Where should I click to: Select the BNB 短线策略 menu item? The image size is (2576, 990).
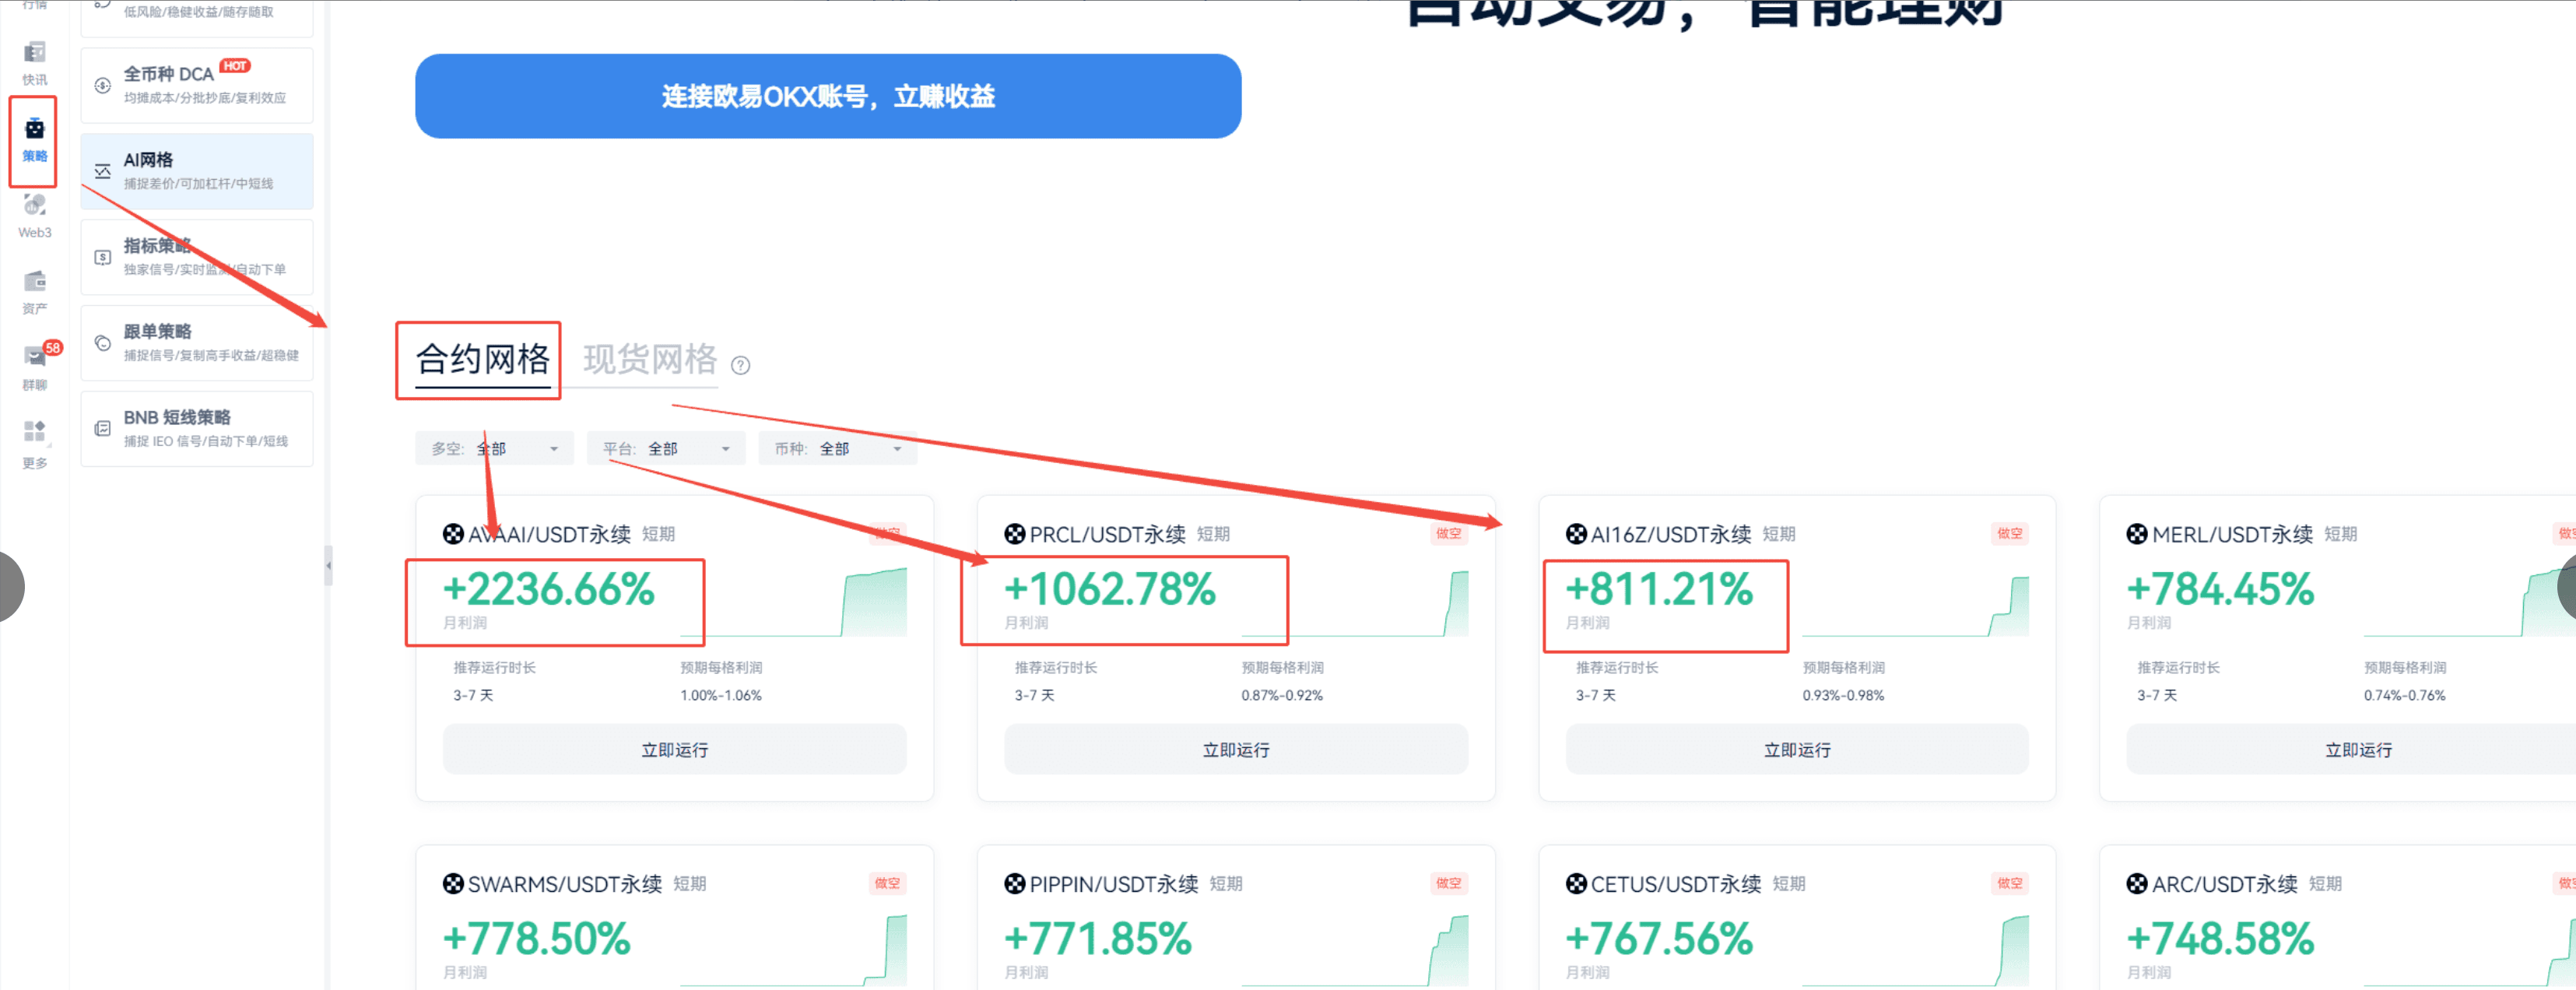197,429
